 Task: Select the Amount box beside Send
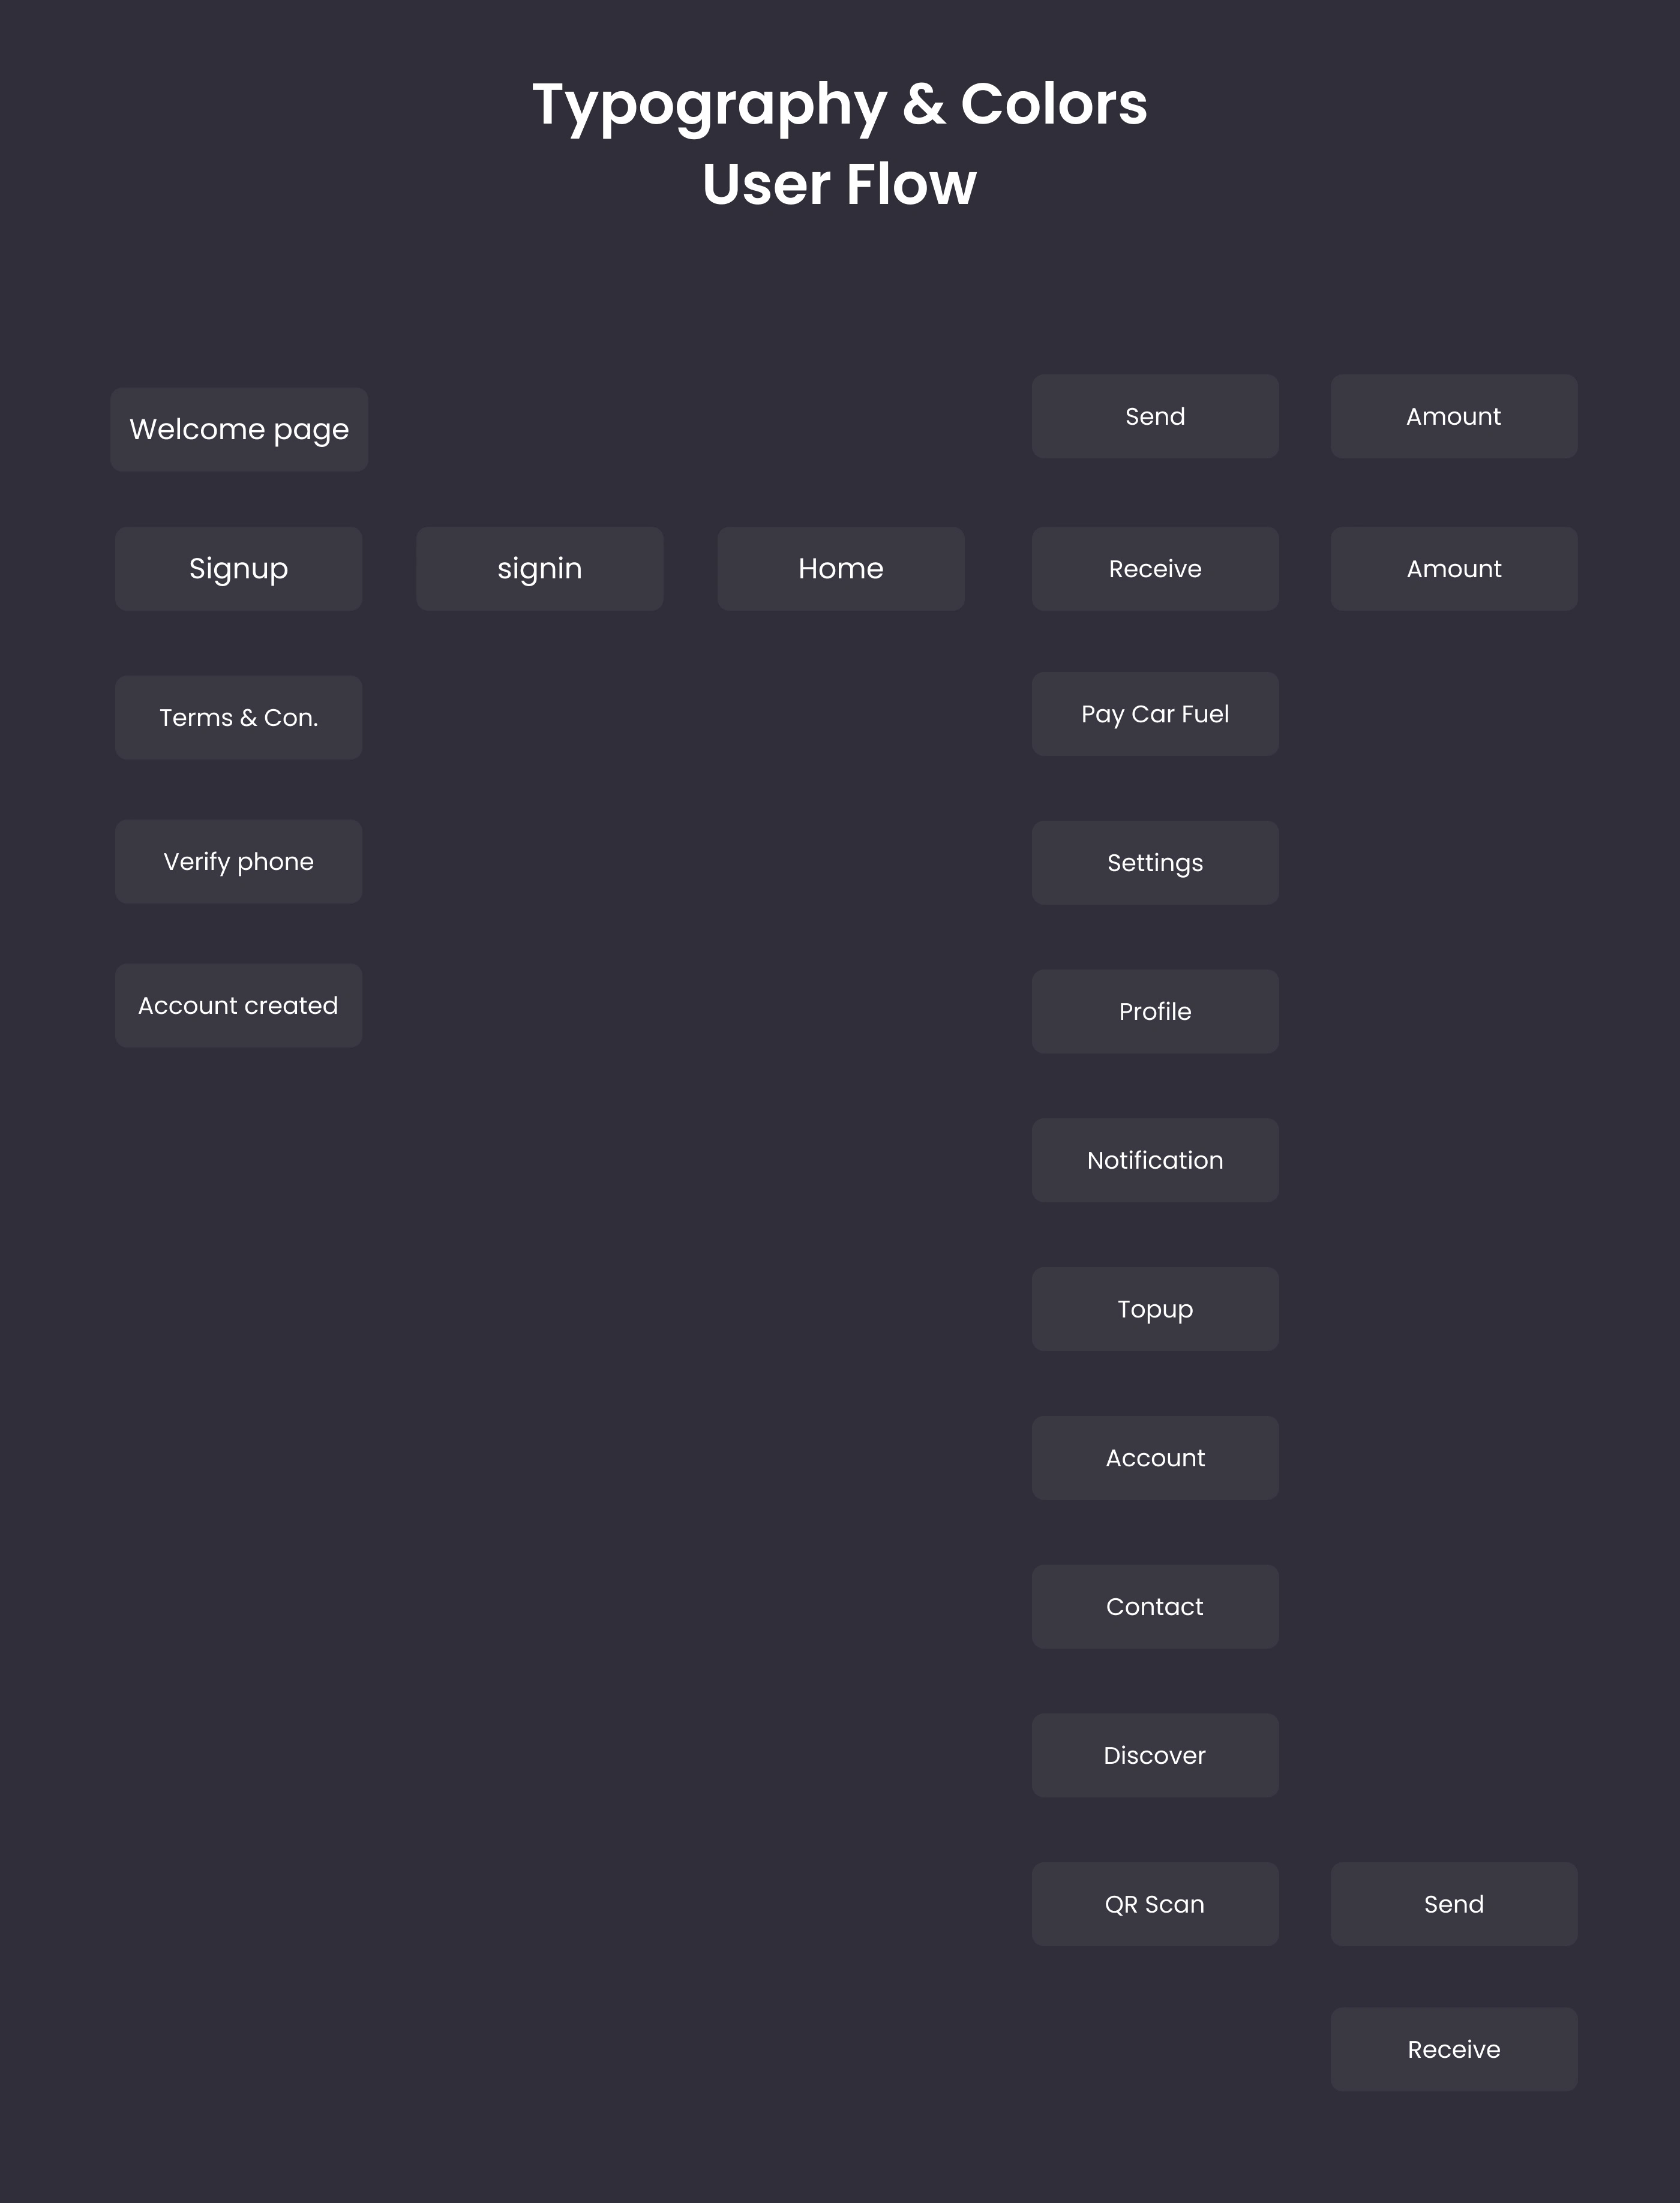[x=1453, y=416]
